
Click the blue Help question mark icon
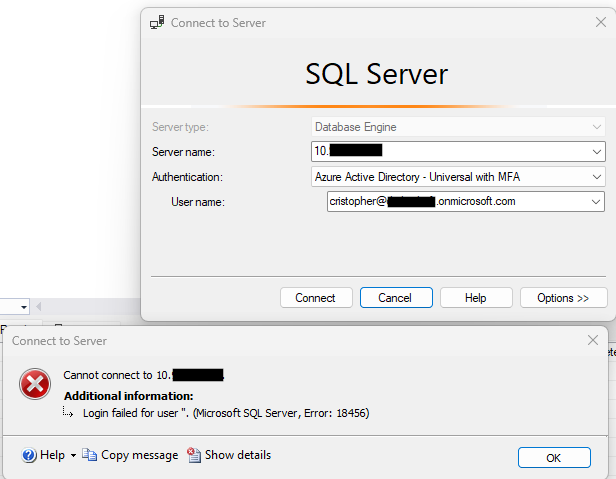(x=29, y=455)
